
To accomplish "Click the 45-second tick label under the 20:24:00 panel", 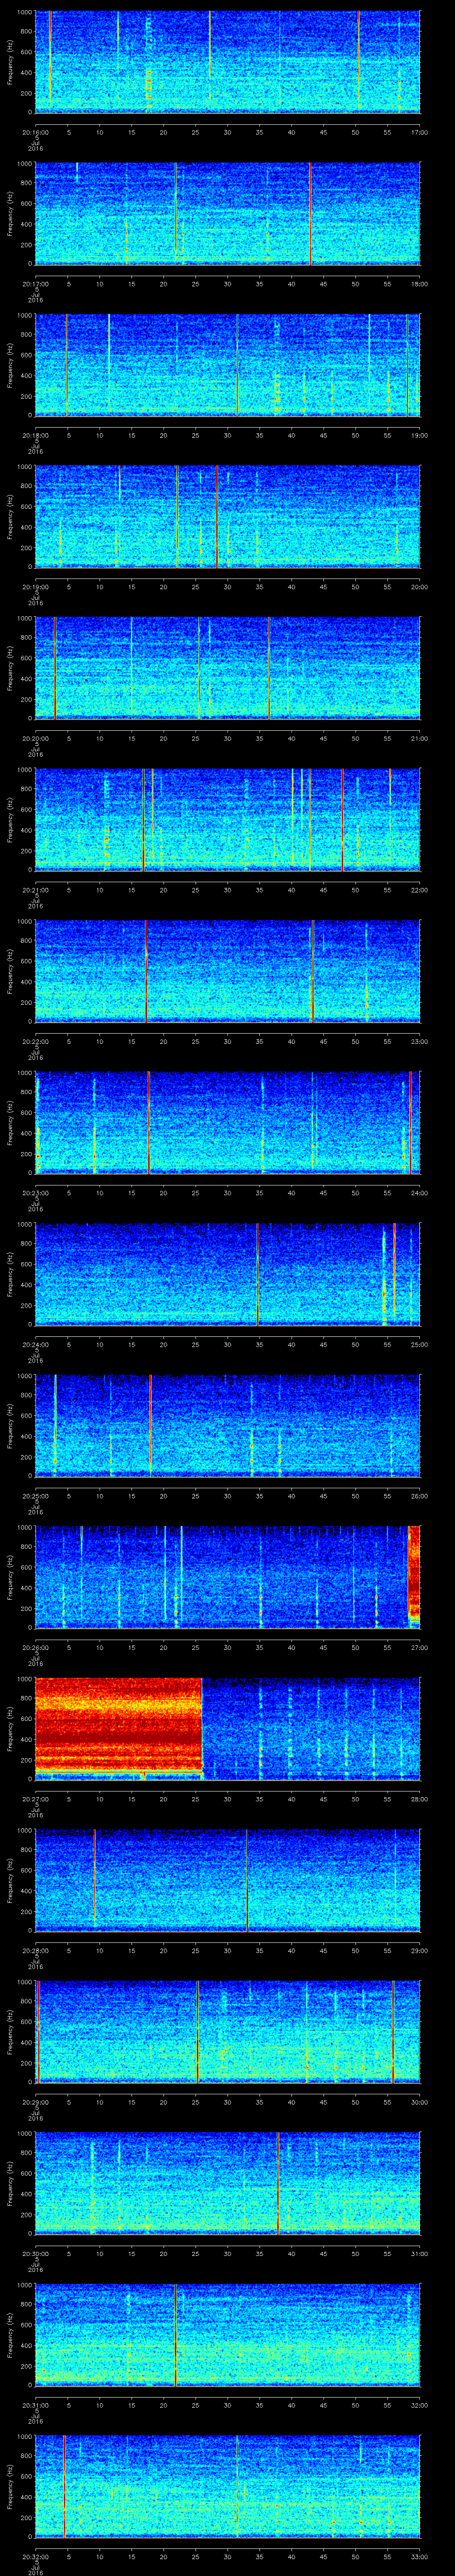I will [323, 1344].
